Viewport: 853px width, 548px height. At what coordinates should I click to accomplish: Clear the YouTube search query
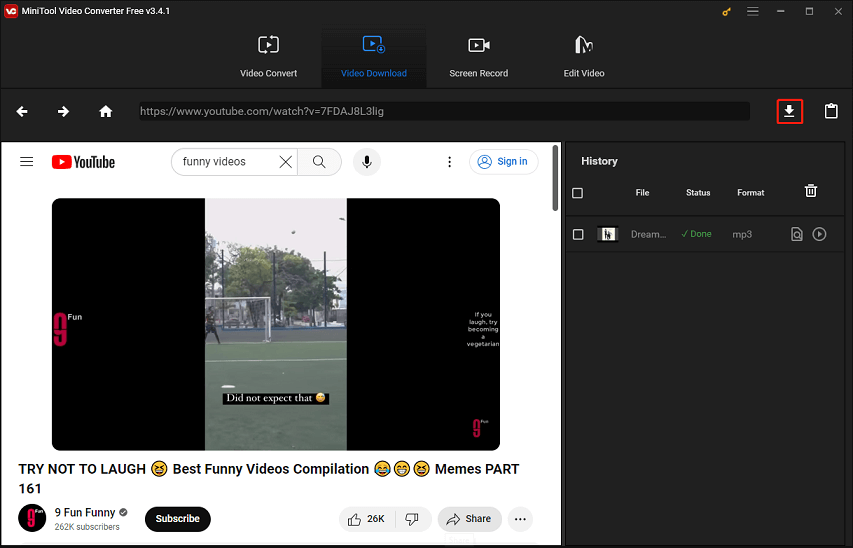point(286,162)
